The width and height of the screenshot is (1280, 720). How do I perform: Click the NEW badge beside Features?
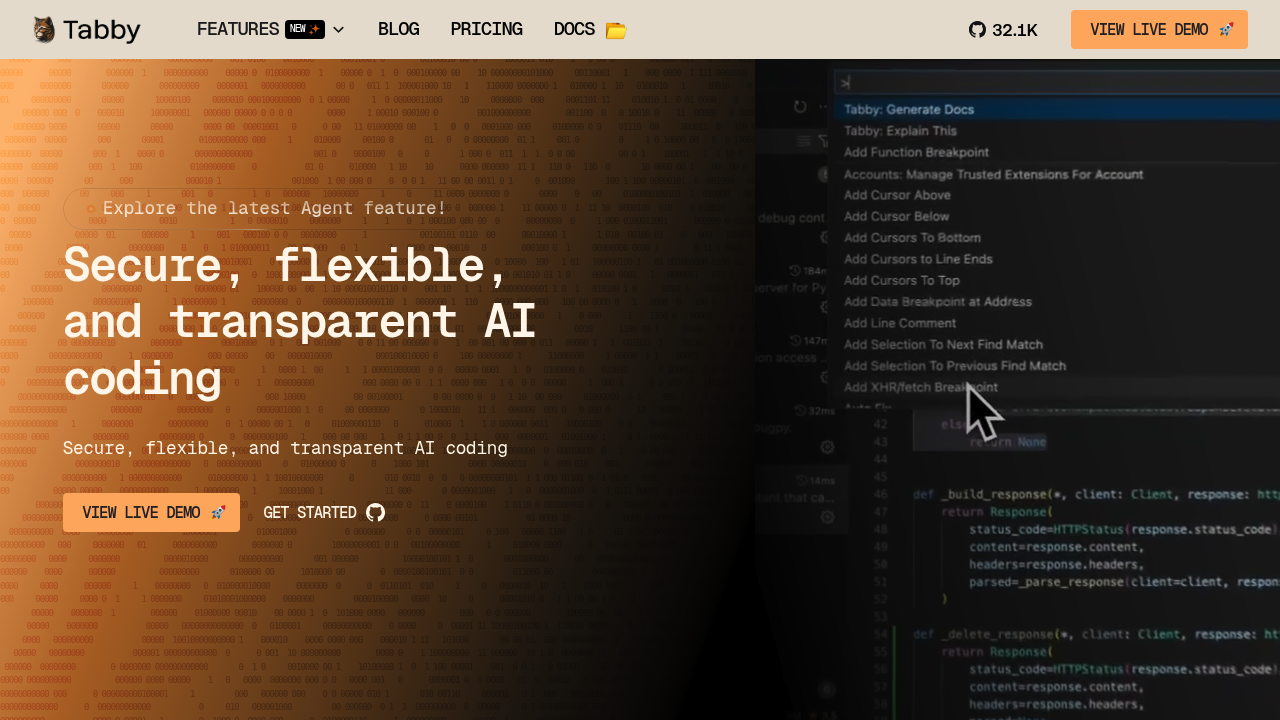(x=304, y=29)
